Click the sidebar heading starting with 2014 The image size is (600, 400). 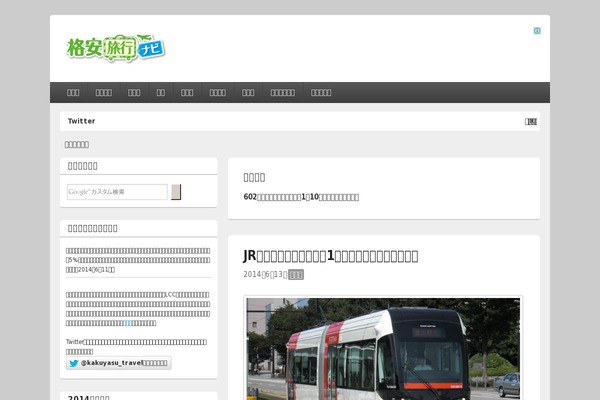click(x=88, y=397)
